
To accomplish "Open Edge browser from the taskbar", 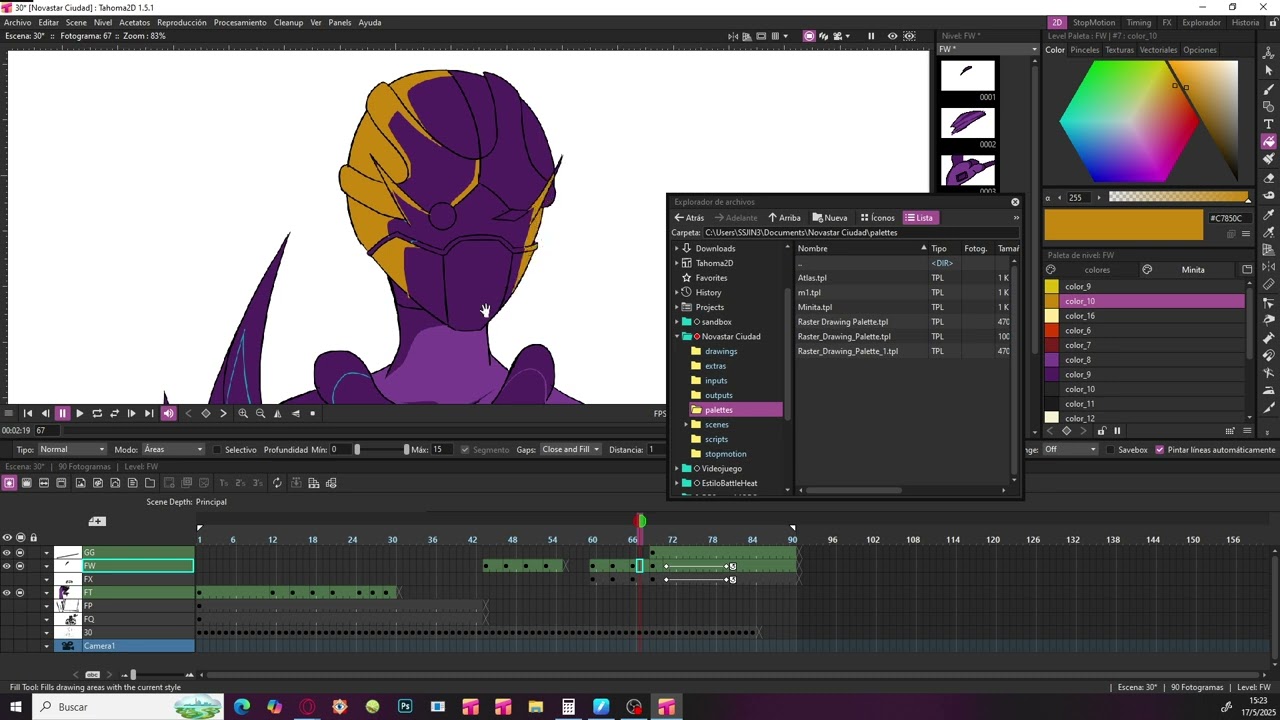I will coord(242,707).
